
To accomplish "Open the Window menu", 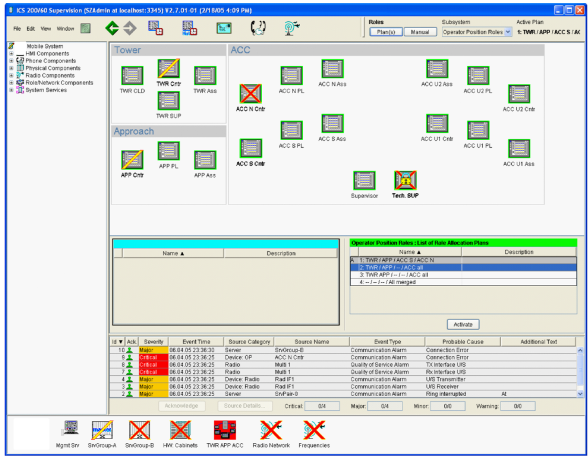I will (x=66, y=29).
